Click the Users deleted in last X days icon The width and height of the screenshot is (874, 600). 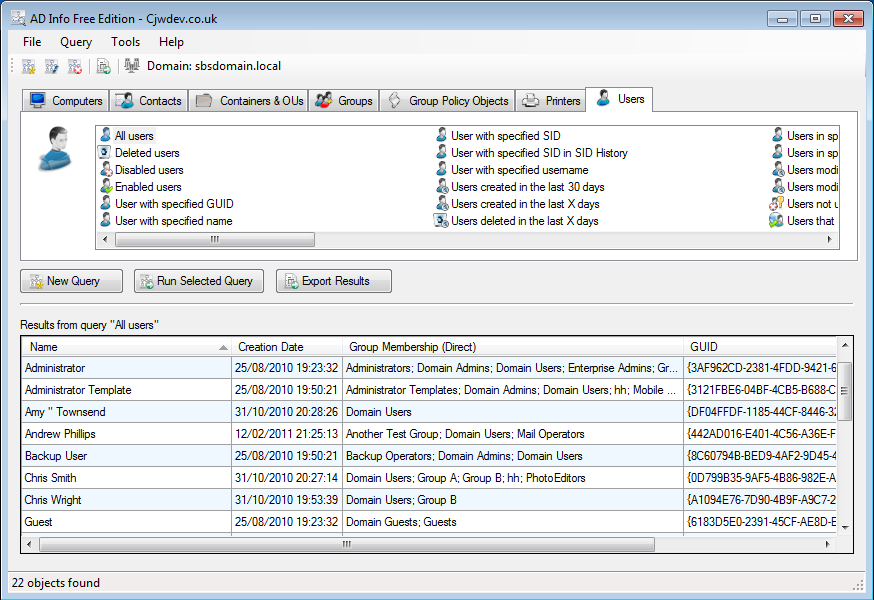[441, 221]
